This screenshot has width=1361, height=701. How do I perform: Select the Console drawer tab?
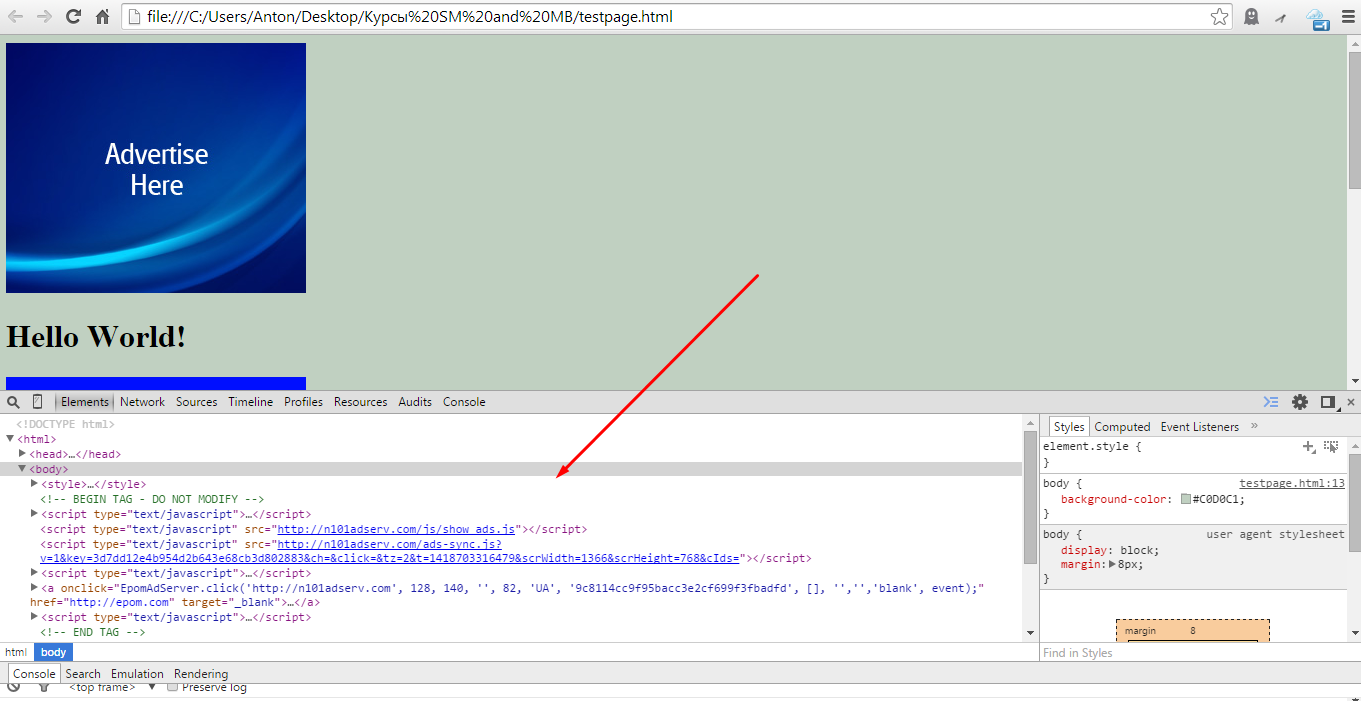34,674
